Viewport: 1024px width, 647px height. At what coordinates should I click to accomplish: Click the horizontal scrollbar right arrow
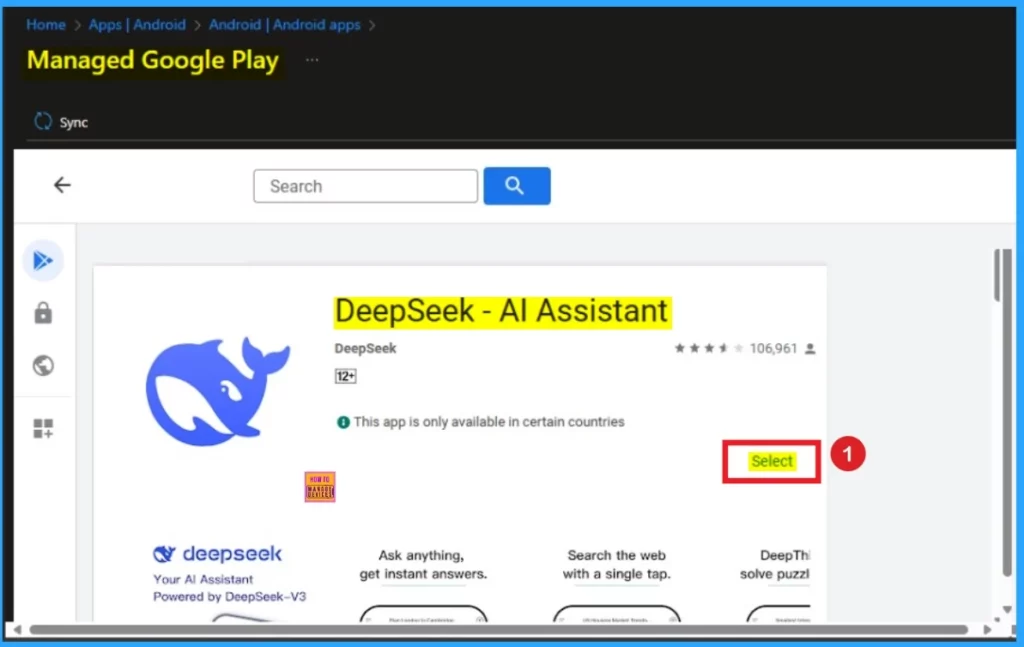point(987,629)
